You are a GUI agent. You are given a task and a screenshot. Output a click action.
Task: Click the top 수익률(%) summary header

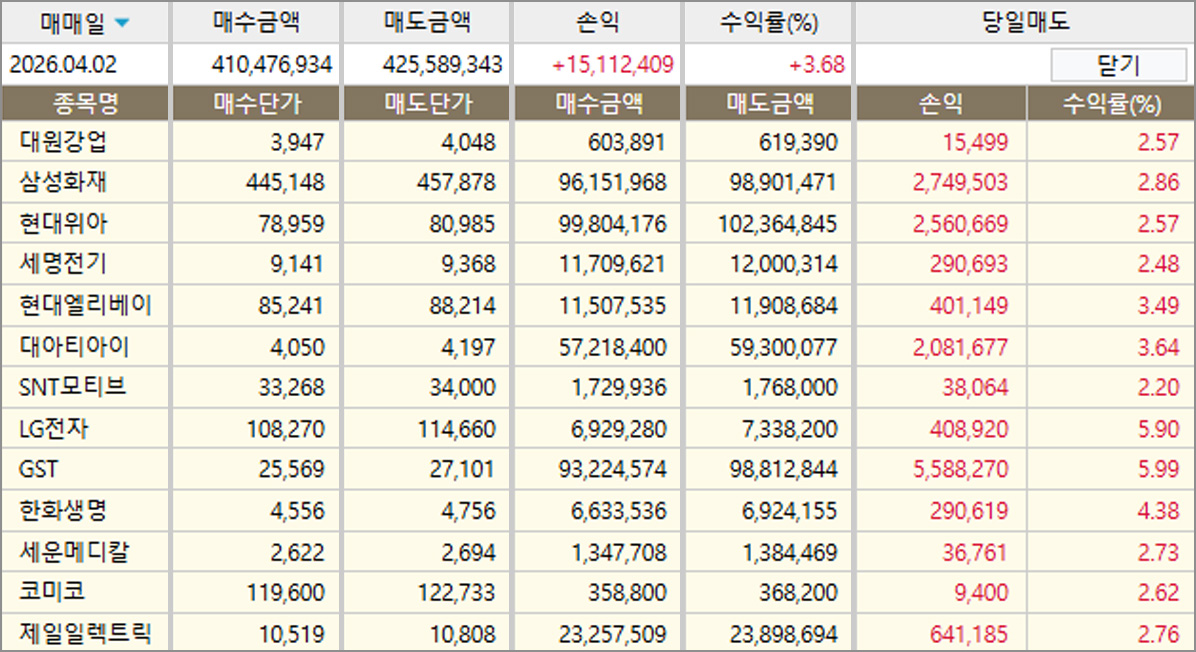point(768,23)
